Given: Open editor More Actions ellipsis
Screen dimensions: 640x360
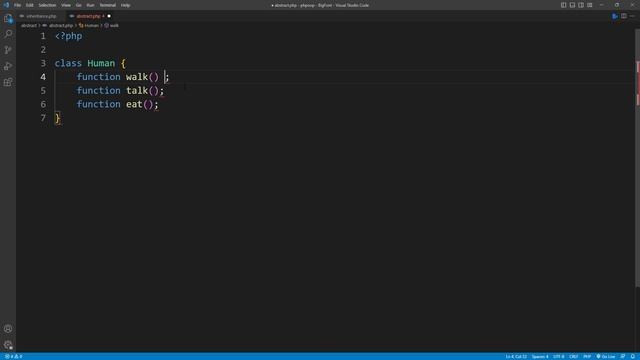Looking at the screenshot, I should (632, 16).
